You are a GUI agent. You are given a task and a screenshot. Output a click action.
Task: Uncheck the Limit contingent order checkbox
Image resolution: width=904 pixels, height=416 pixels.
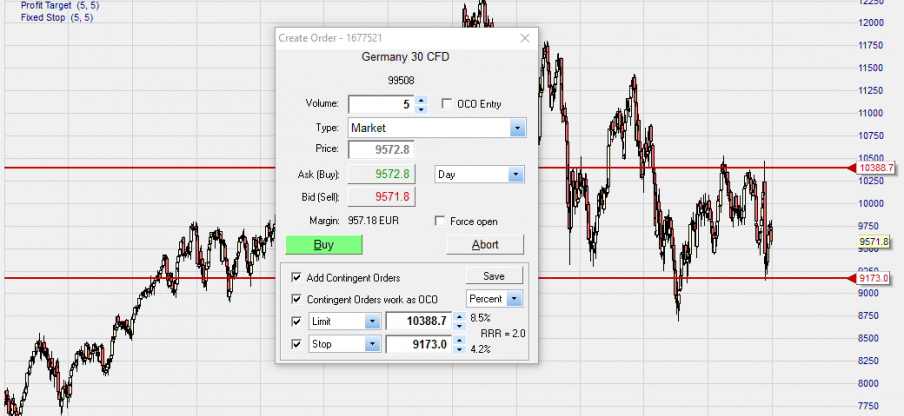pyautogui.click(x=296, y=321)
